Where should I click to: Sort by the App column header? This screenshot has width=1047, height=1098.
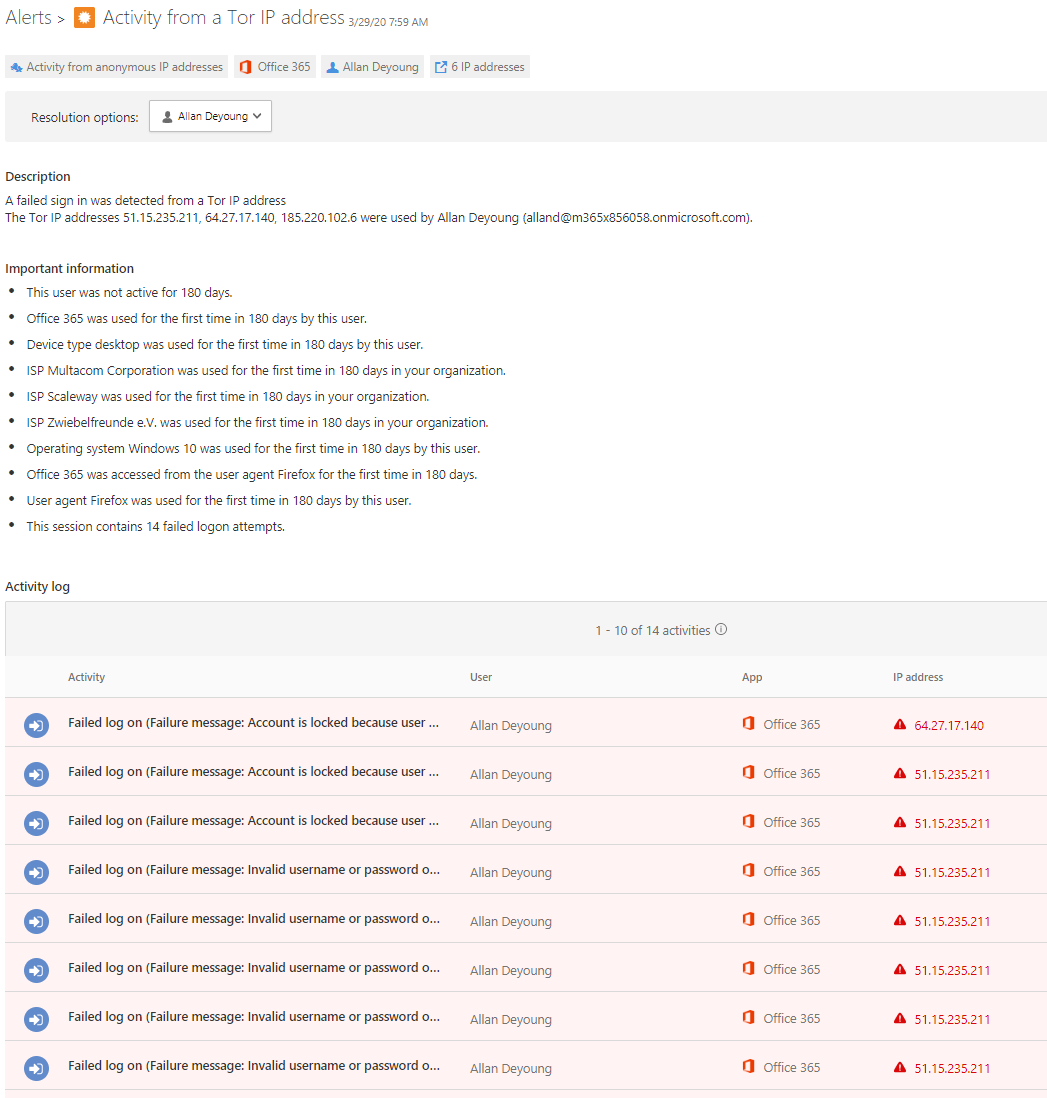pyautogui.click(x=751, y=677)
